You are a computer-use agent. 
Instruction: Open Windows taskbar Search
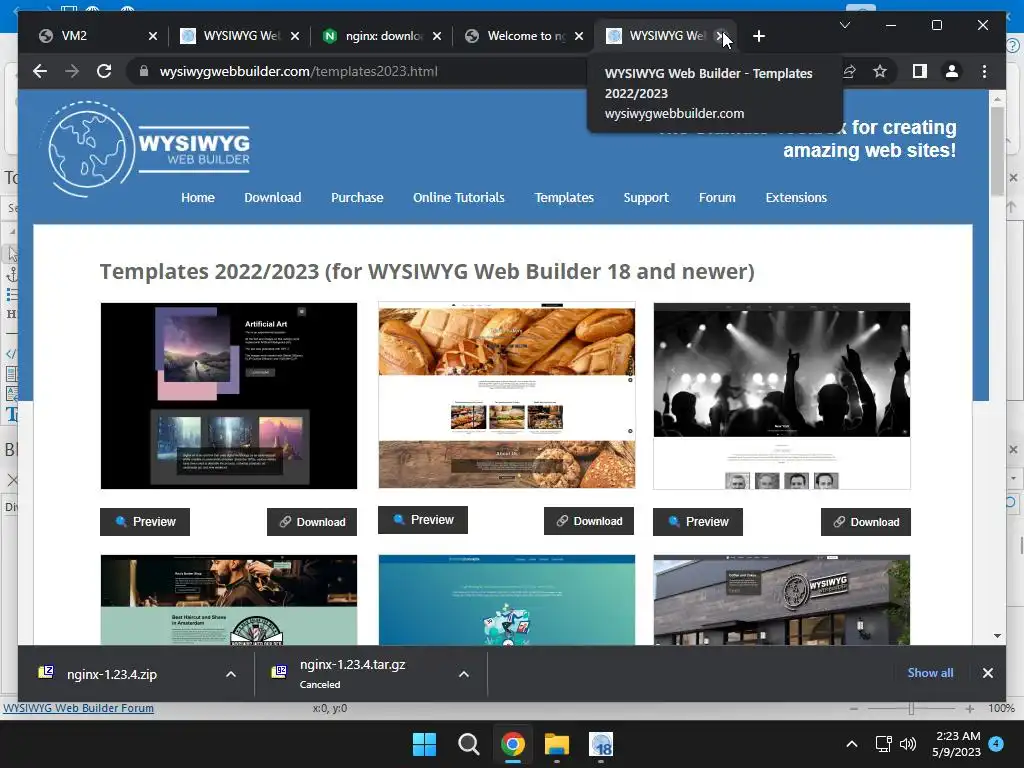point(468,744)
